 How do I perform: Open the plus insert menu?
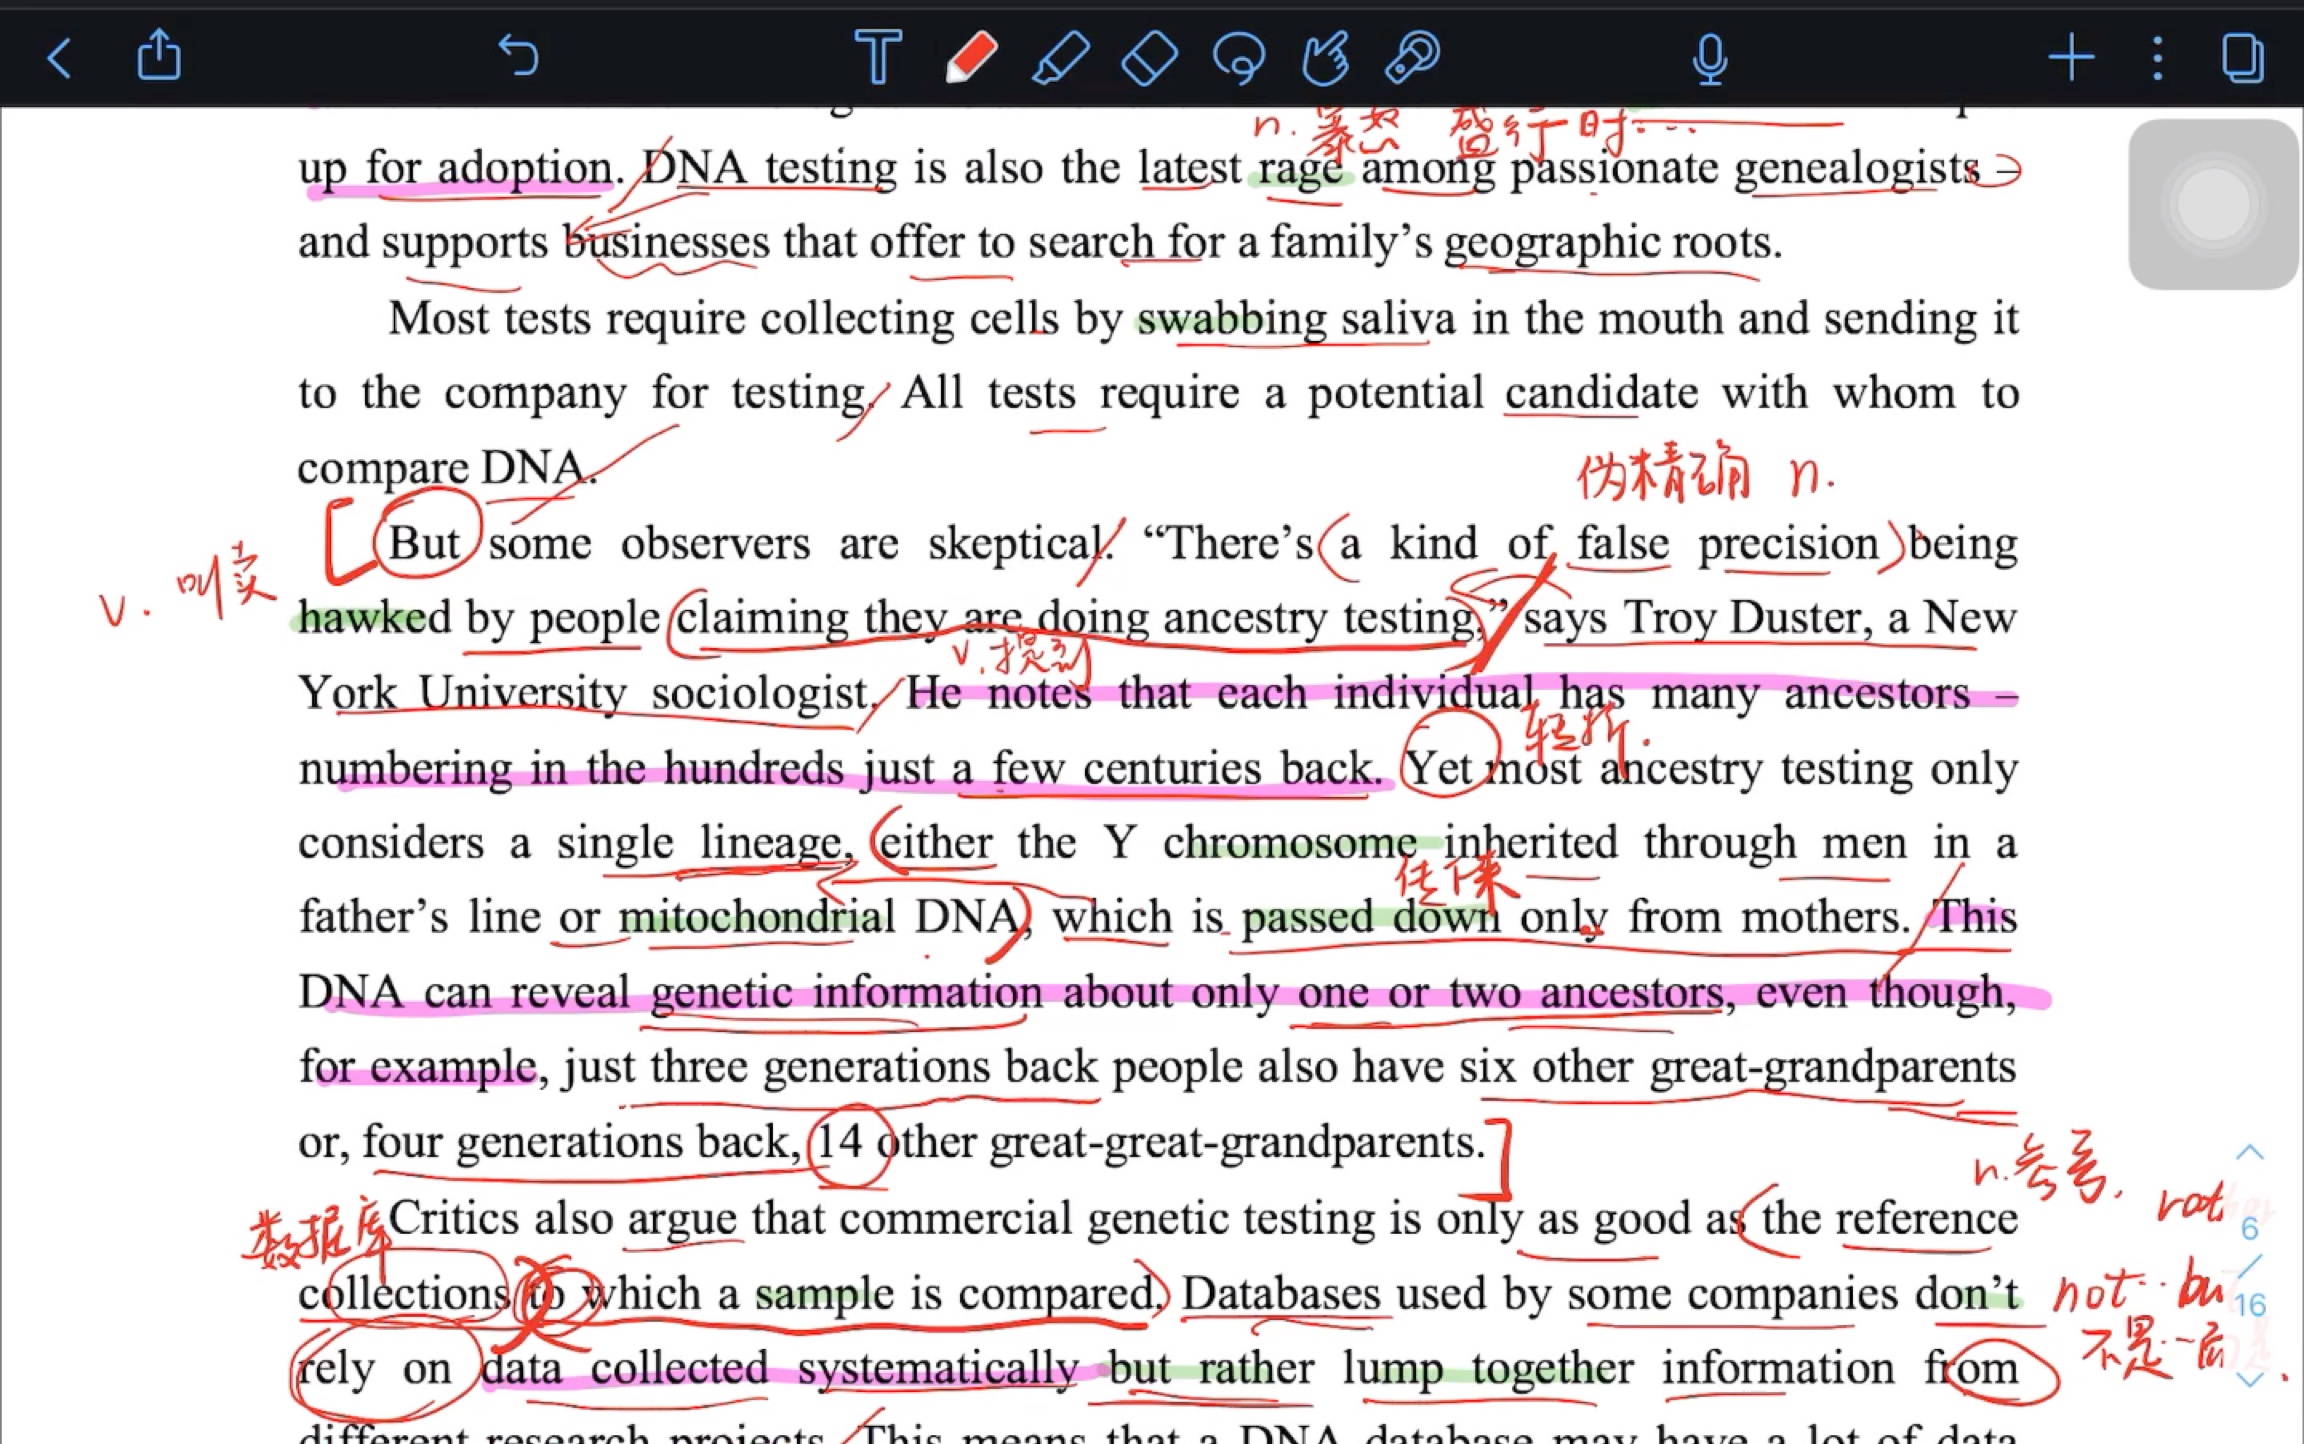tap(2071, 58)
